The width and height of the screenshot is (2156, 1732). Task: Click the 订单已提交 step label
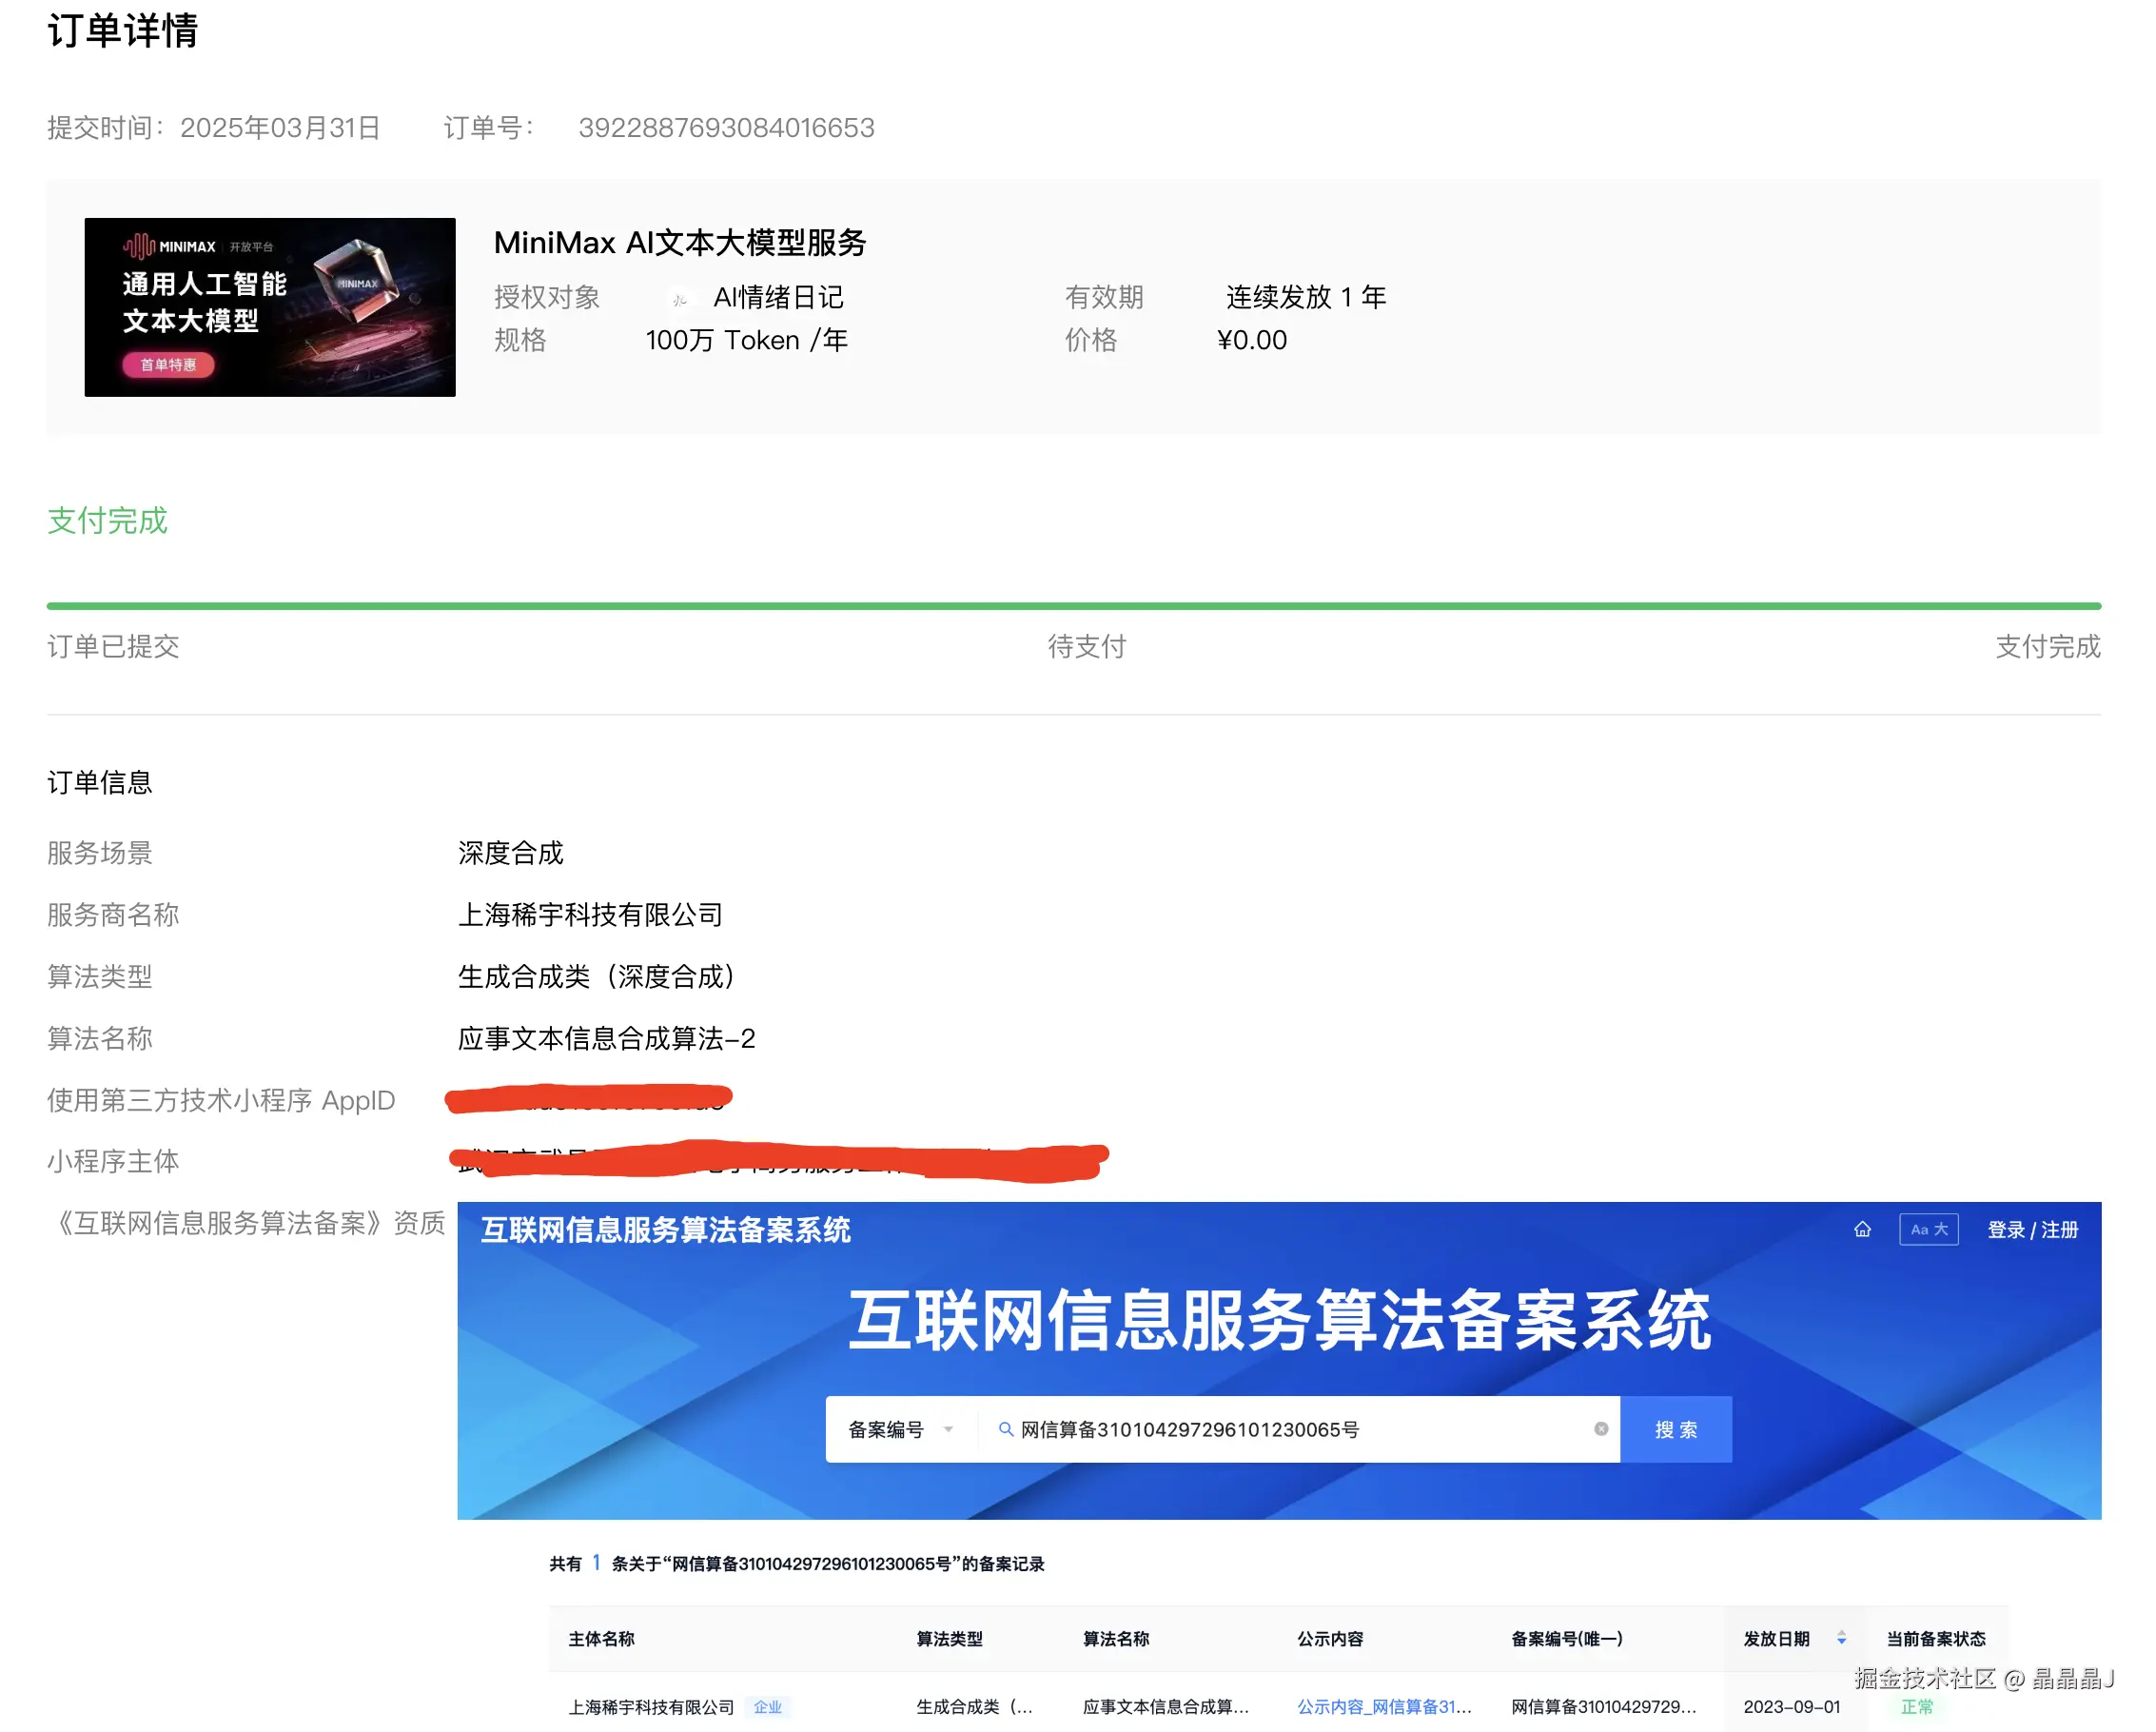[x=113, y=646]
